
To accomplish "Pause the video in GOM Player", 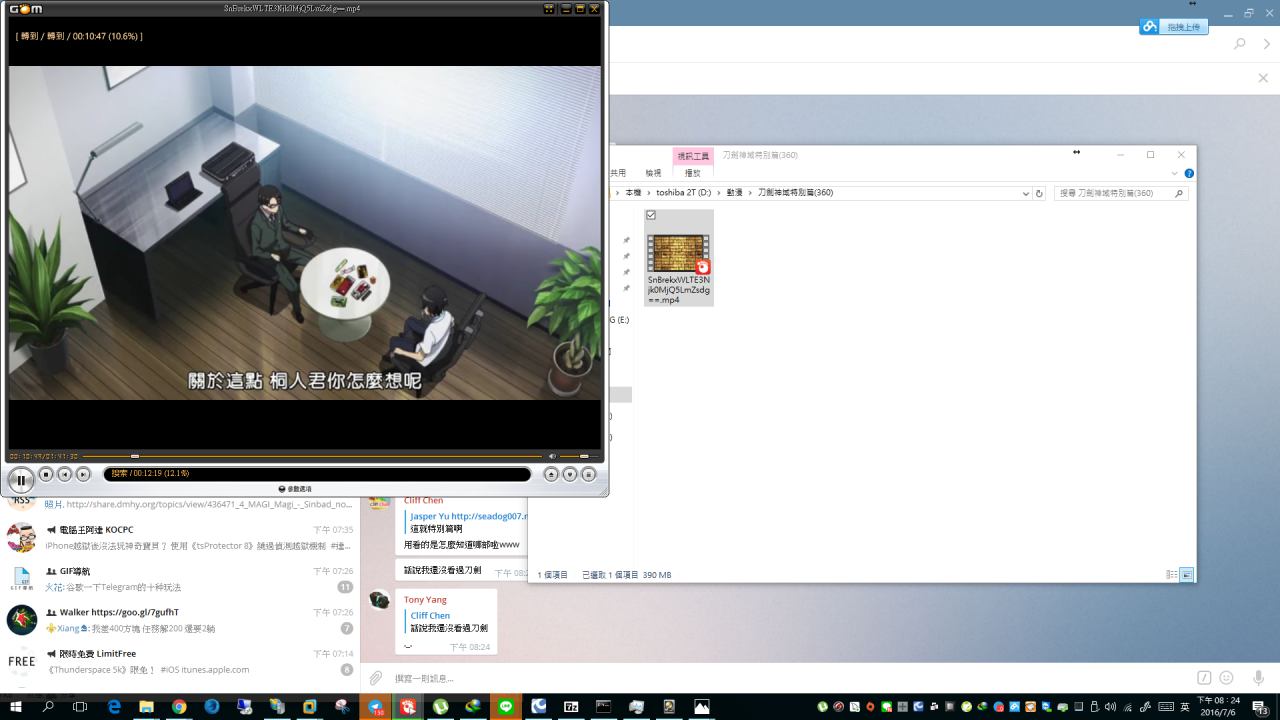I will click(21, 480).
